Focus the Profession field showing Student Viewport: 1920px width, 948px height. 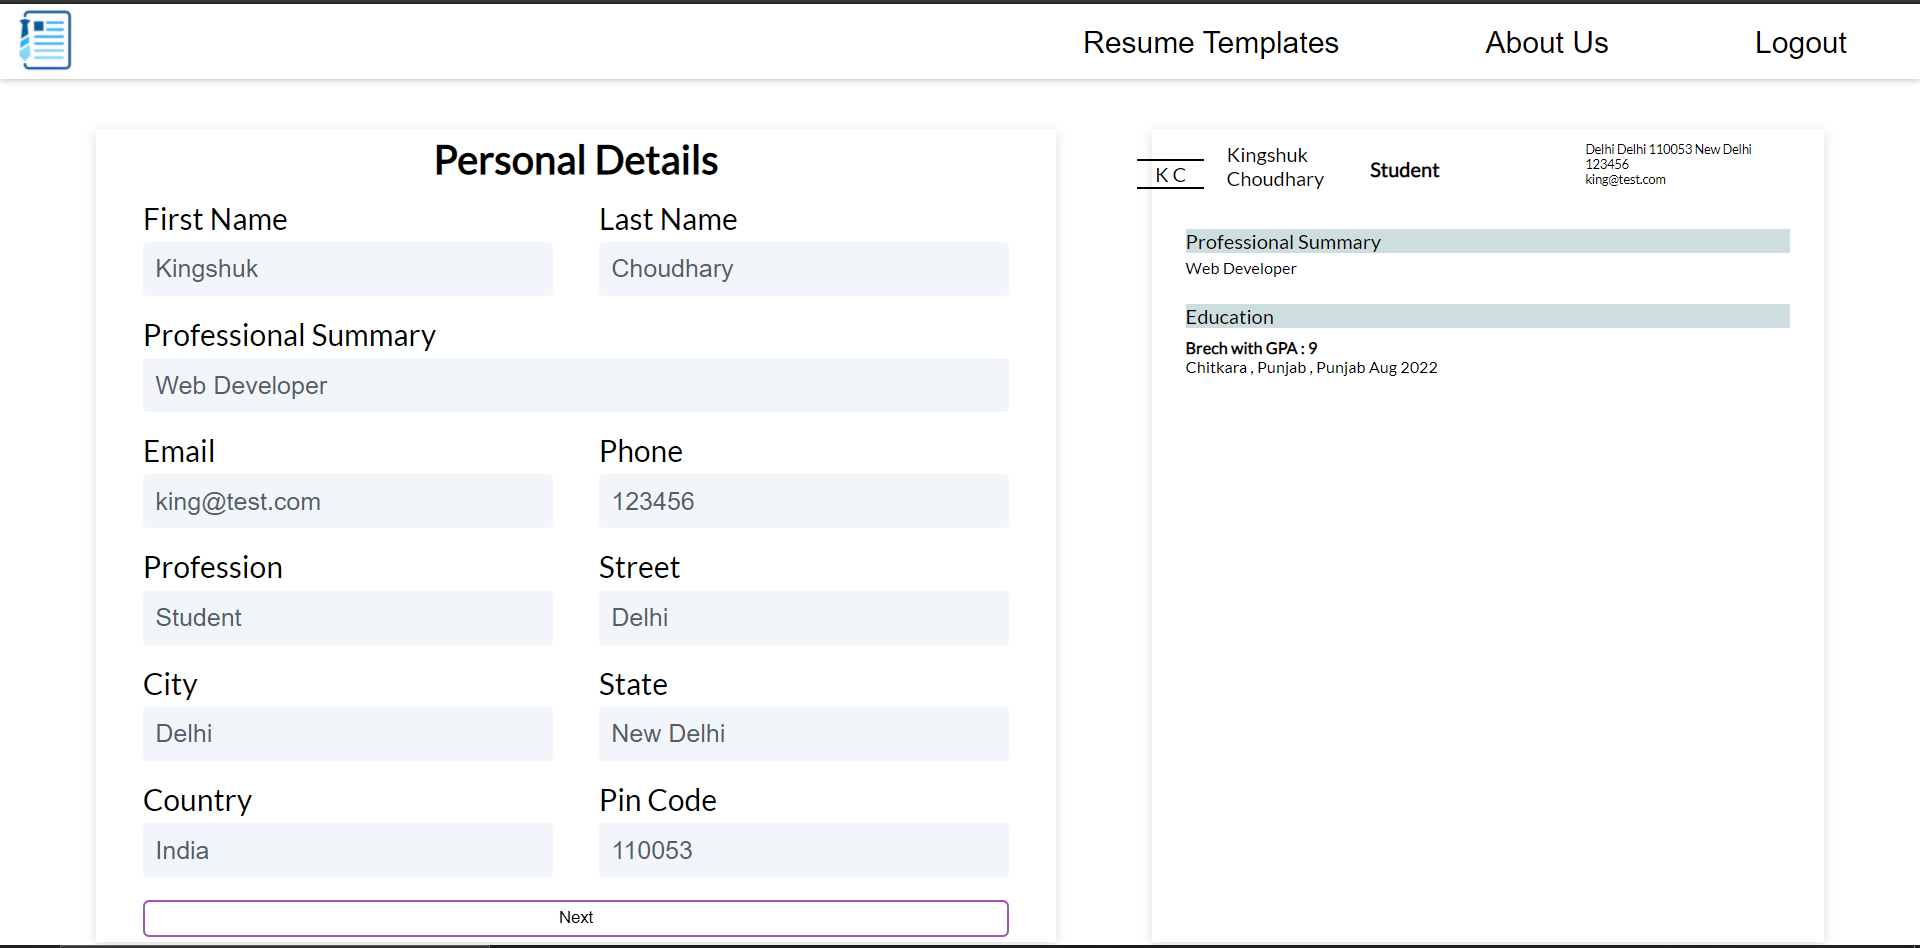click(348, 618)
